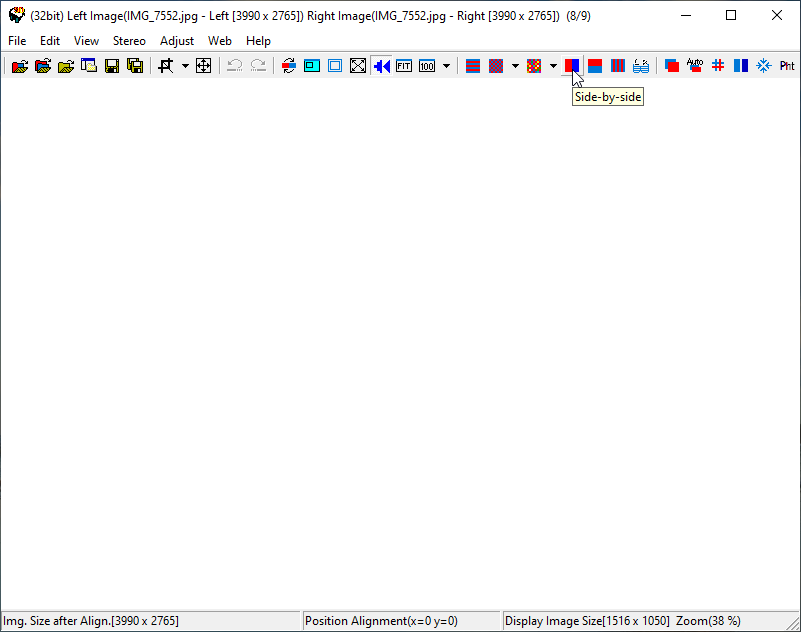The width and height of the screenshot is (801, 632).
Task: Select the free cropping tool
Action: 166,66
